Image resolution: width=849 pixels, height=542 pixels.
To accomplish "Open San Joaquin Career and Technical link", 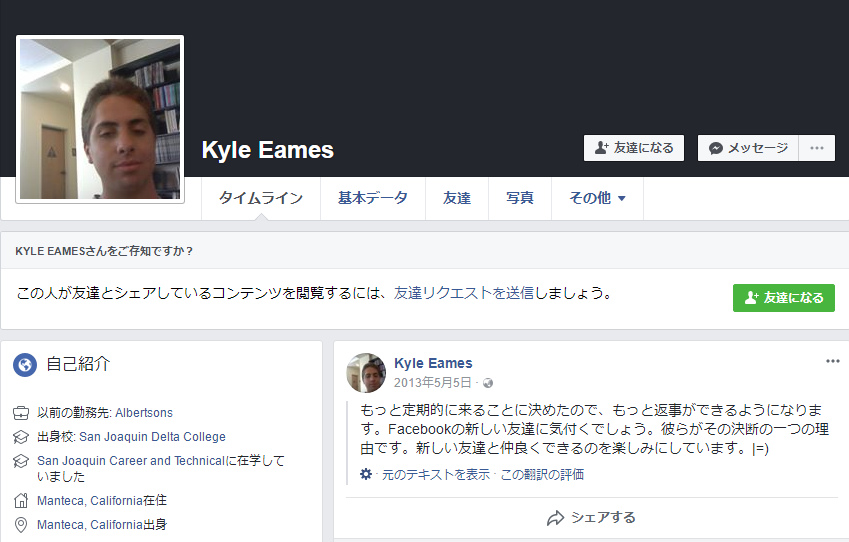I will tap(130, 461).
